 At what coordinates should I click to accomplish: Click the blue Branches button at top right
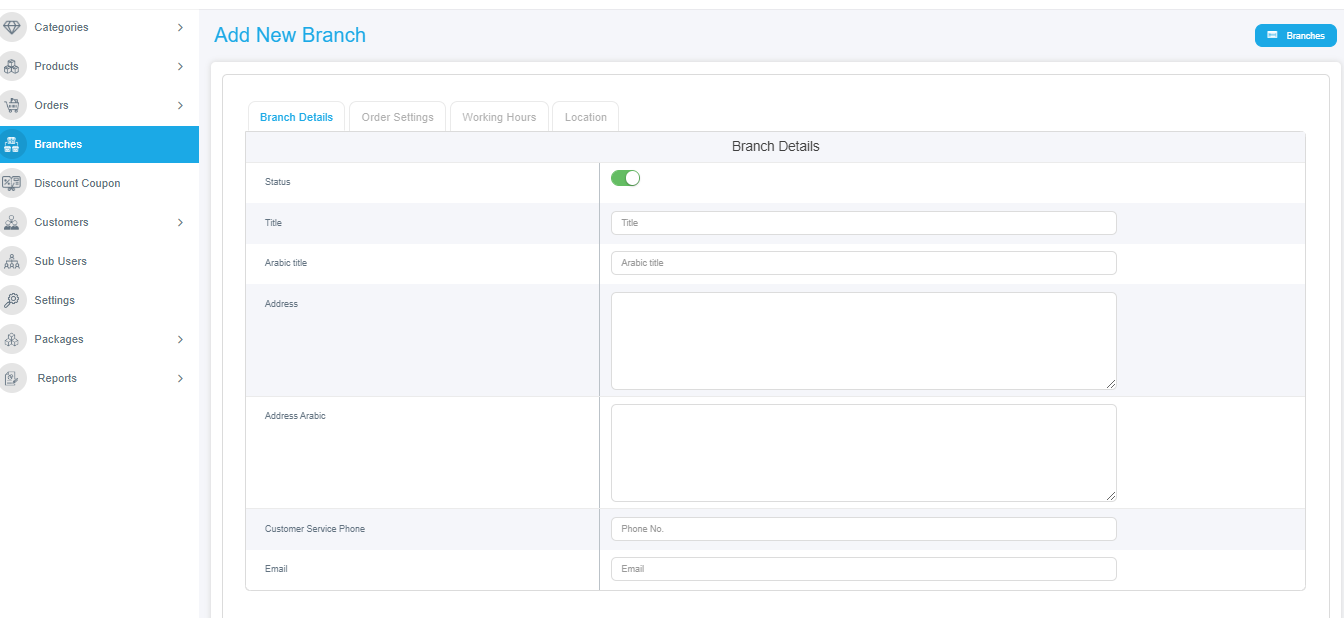(1295, 35)
